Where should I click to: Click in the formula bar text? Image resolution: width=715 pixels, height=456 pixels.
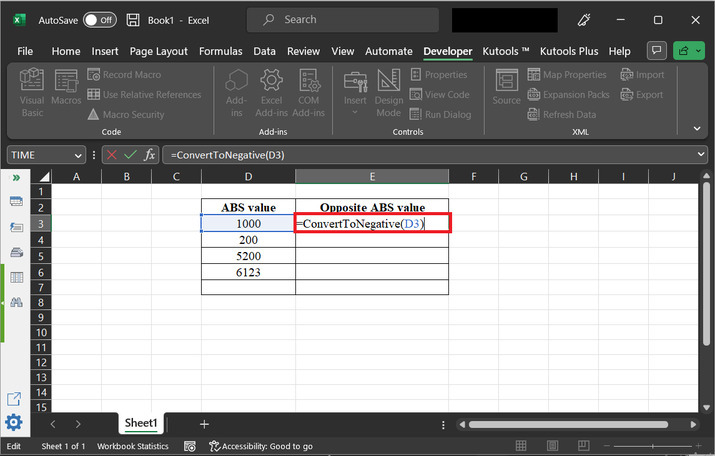tap(228, 155)
